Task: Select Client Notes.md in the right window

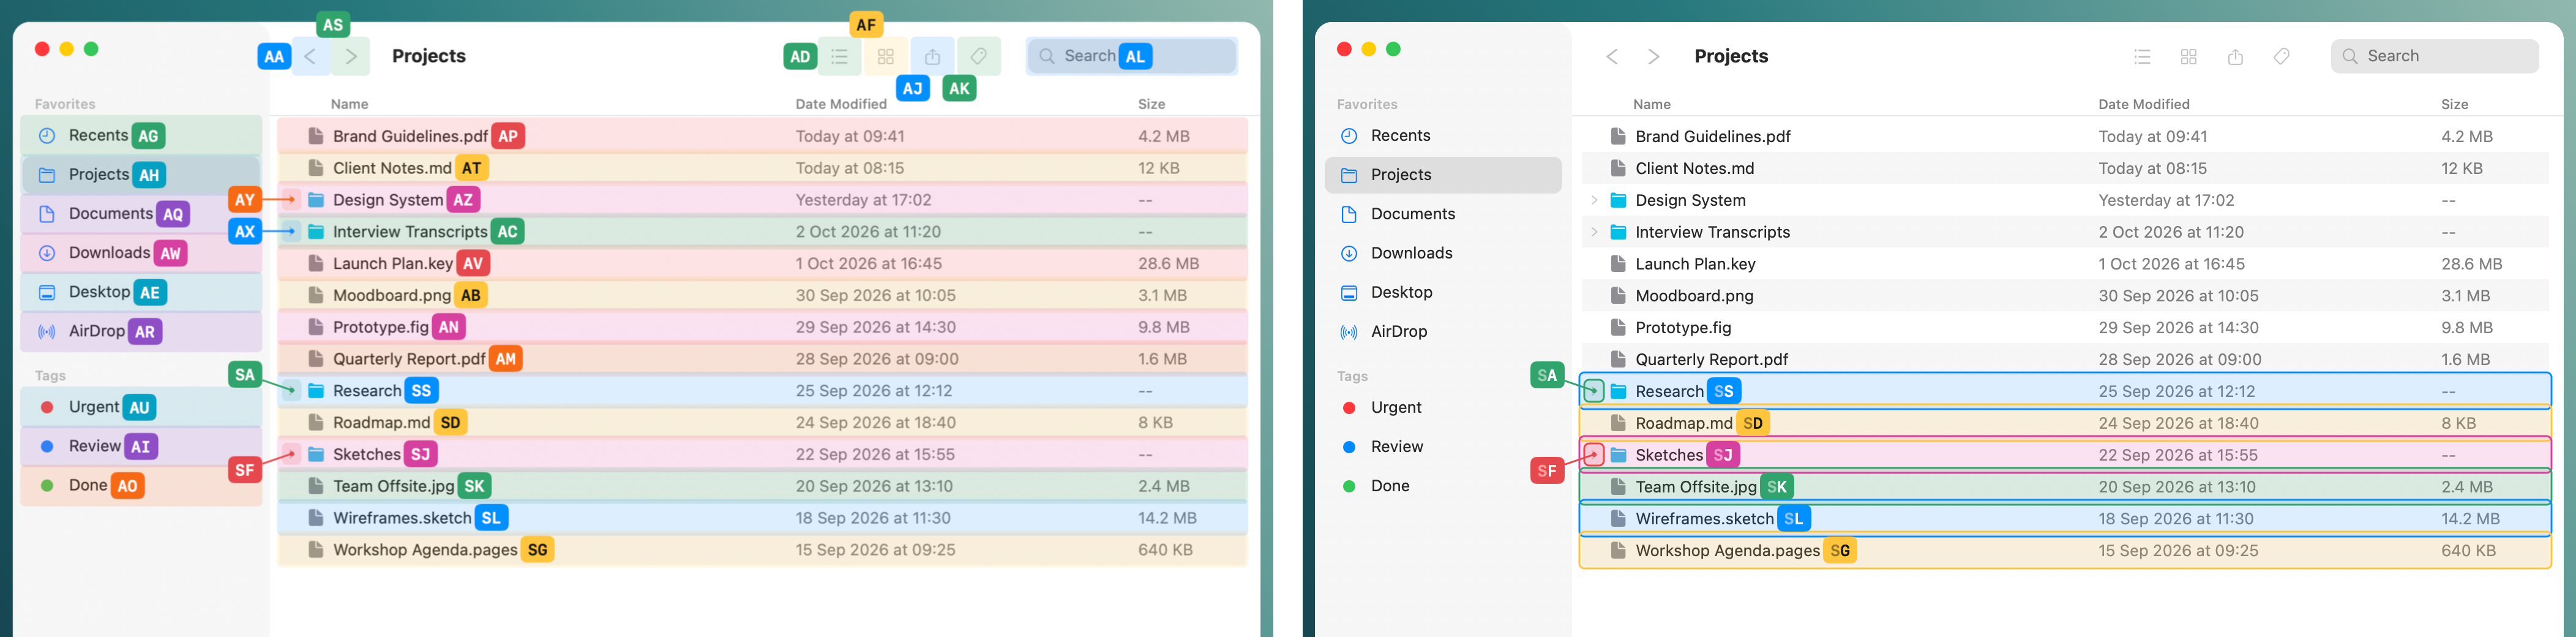Action: coord(2066,168)
